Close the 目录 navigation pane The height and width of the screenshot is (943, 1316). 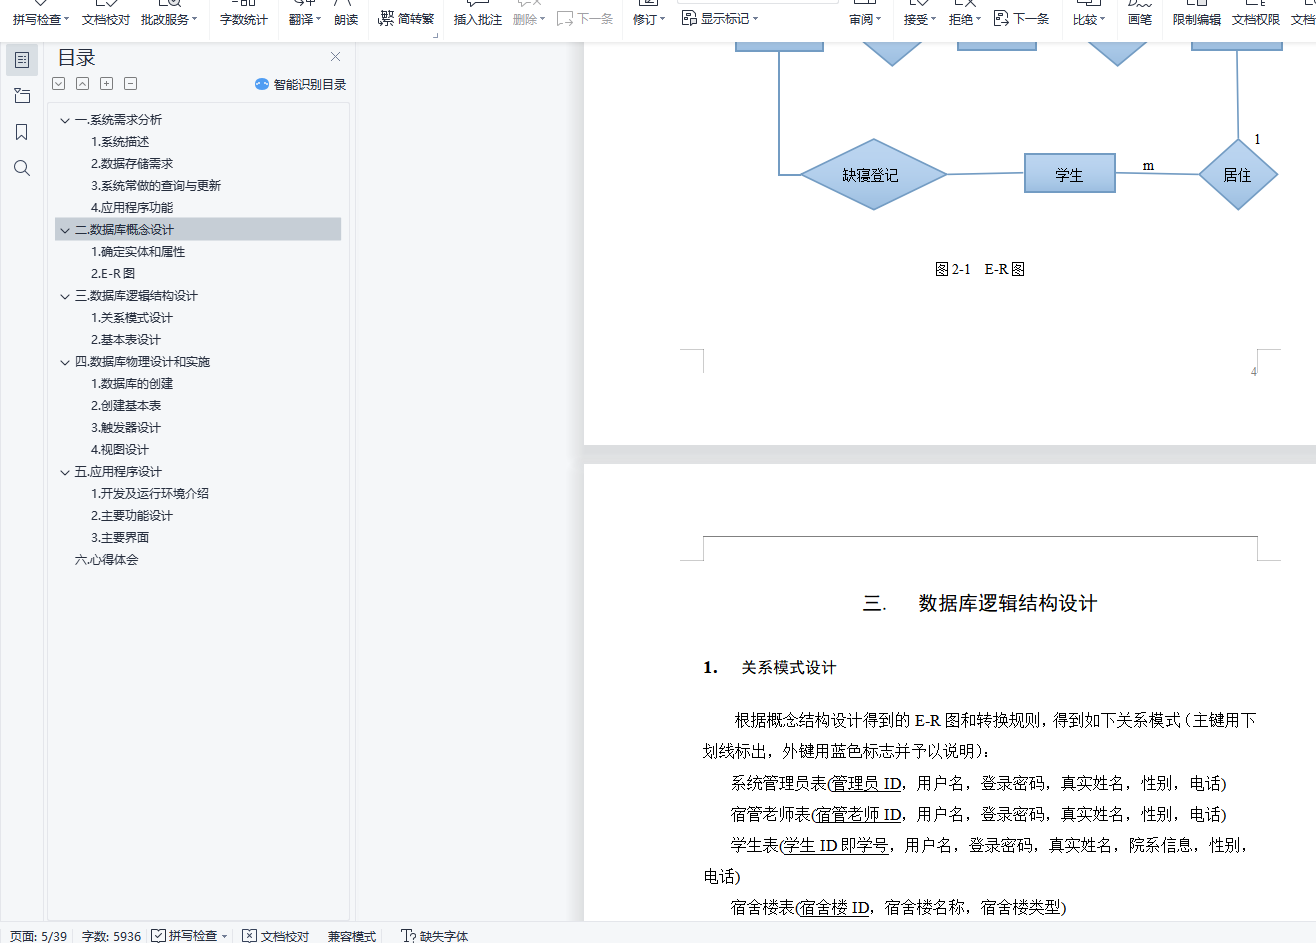point(335,57)
